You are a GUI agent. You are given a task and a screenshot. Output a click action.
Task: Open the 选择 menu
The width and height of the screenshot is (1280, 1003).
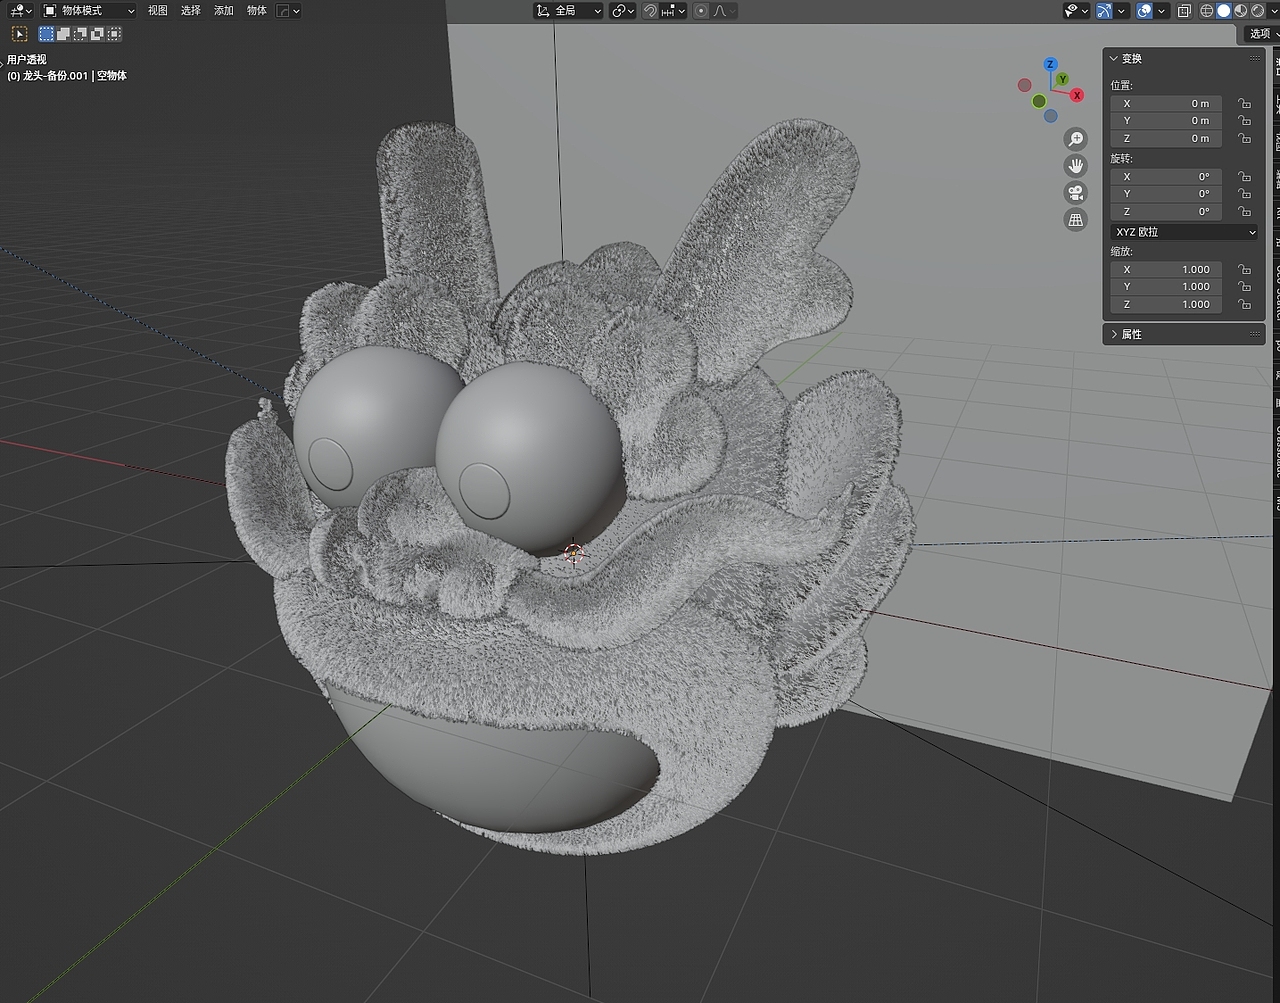pos(191,10)
